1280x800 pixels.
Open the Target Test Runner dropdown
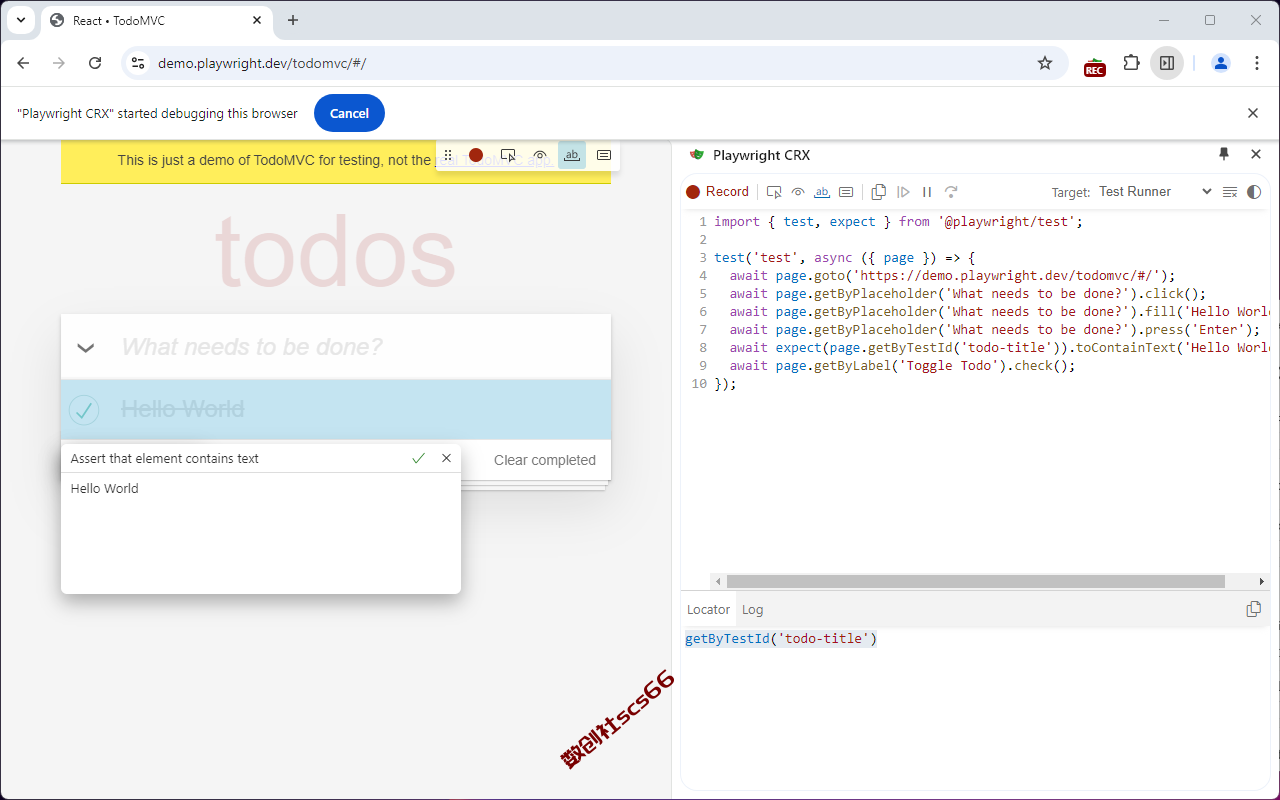point(1155,192)
